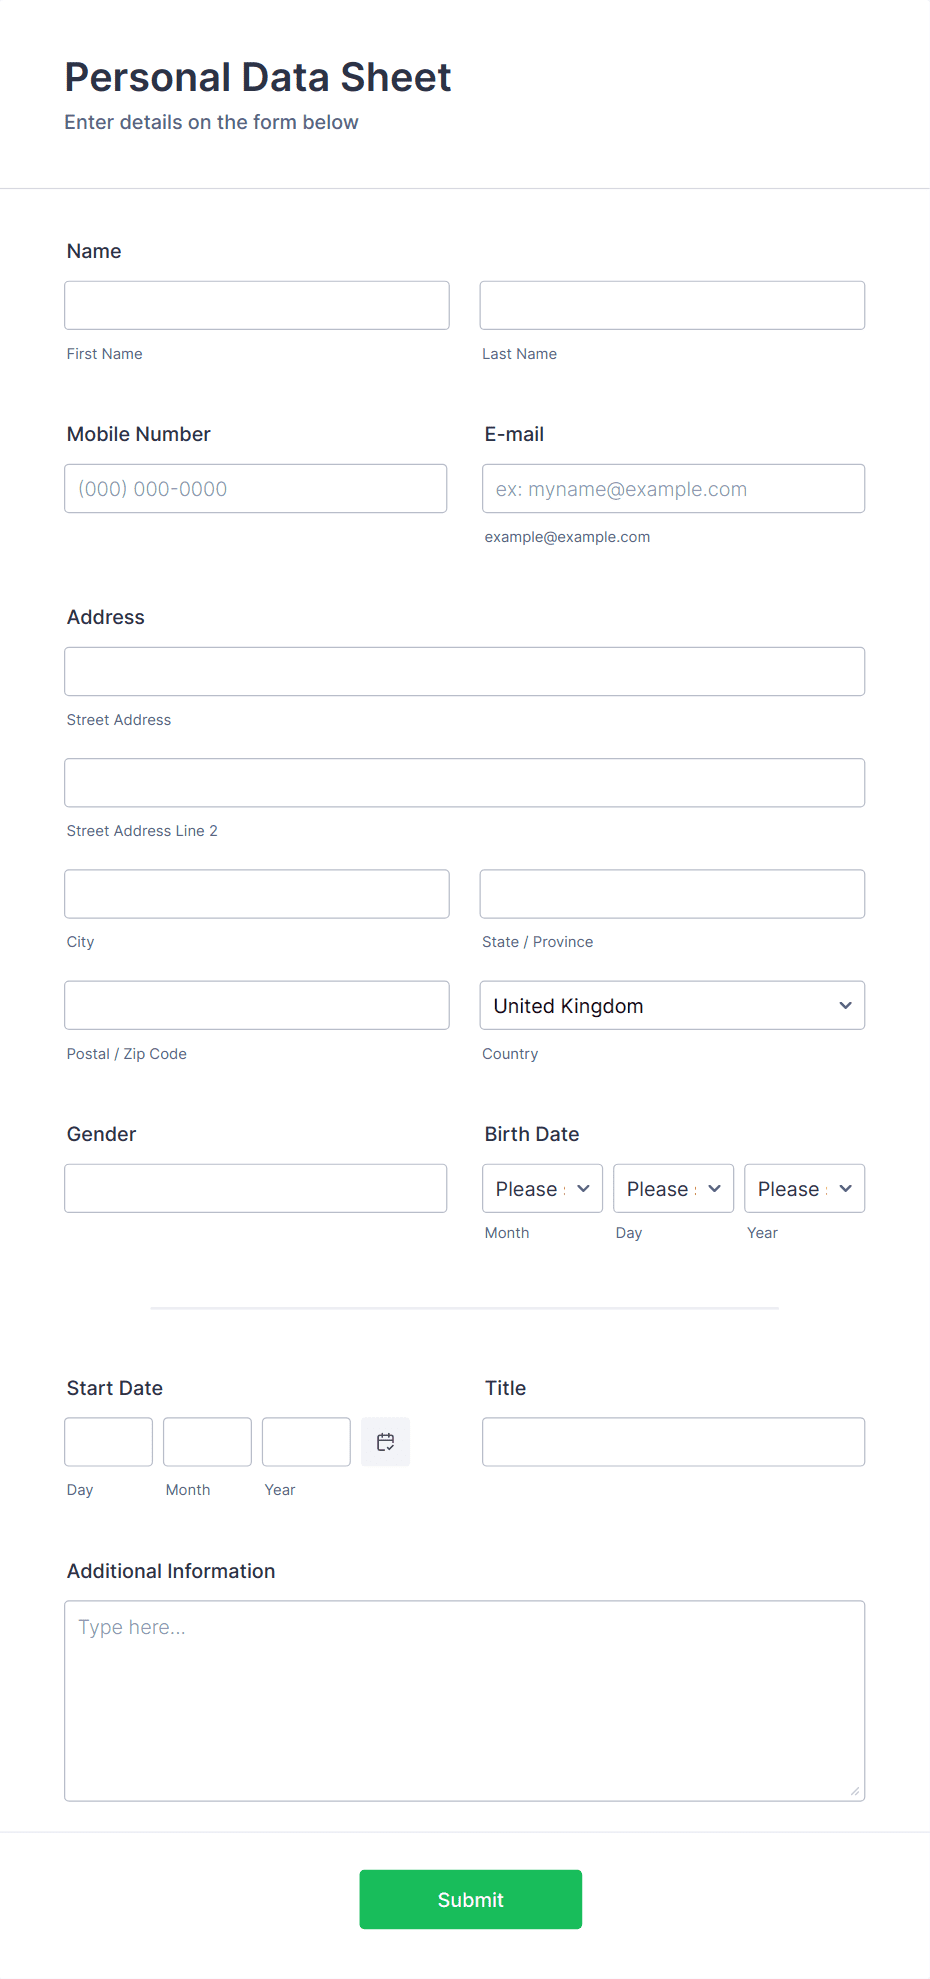Focus the Gender input field
This screenshot has height=1979, width=930.
(256, 1188)
